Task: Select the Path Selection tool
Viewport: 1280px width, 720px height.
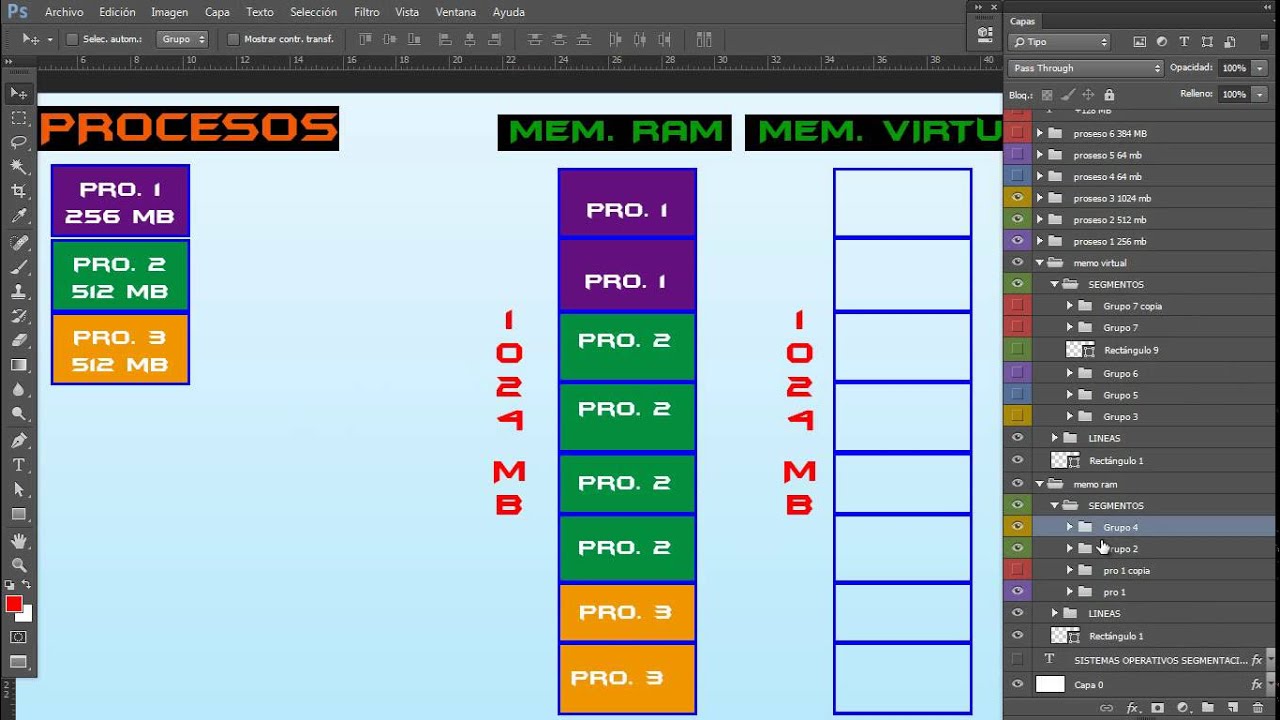Action: [x=18, y=489]
